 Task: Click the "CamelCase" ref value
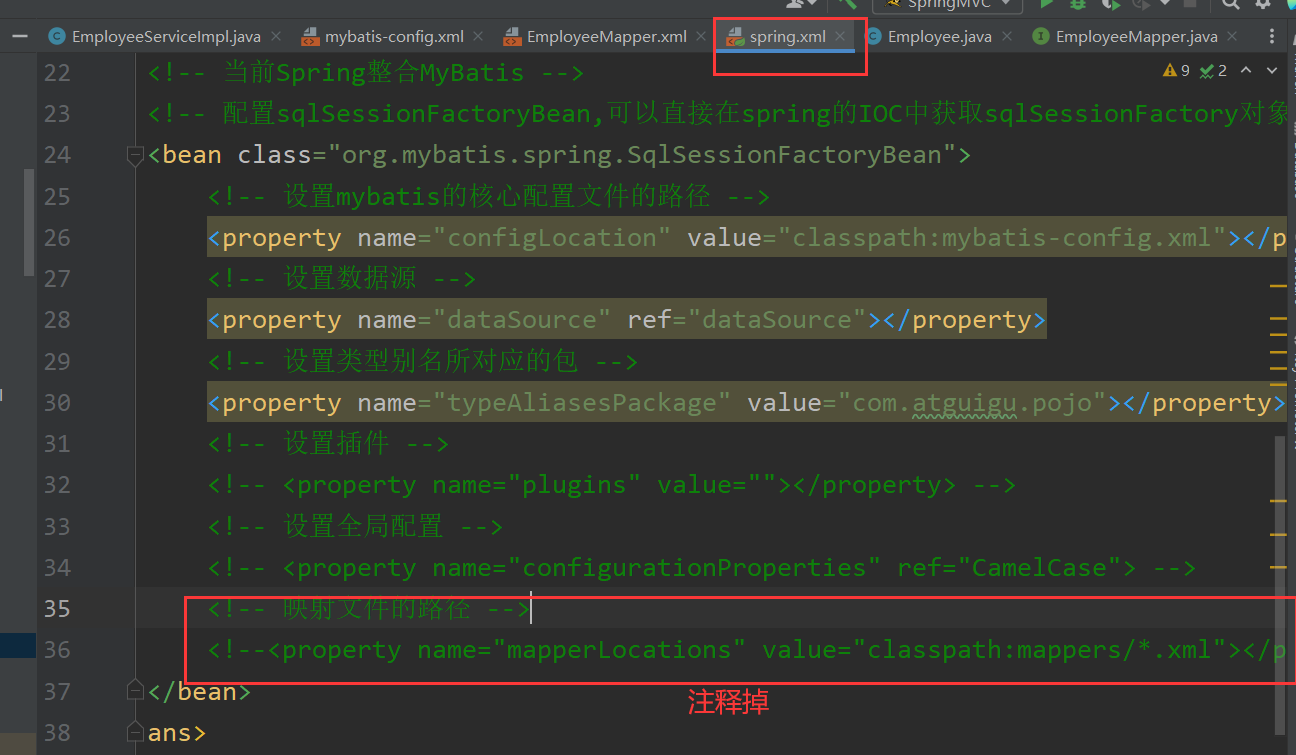pyautogui.click(x=1047, y=568)
